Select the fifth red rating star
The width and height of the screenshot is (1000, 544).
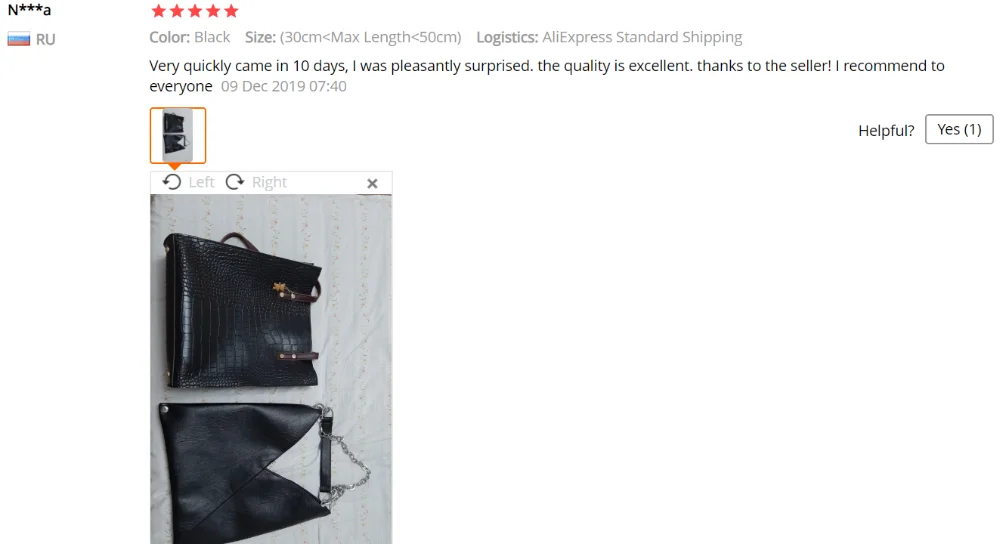(x=232, y=10)
